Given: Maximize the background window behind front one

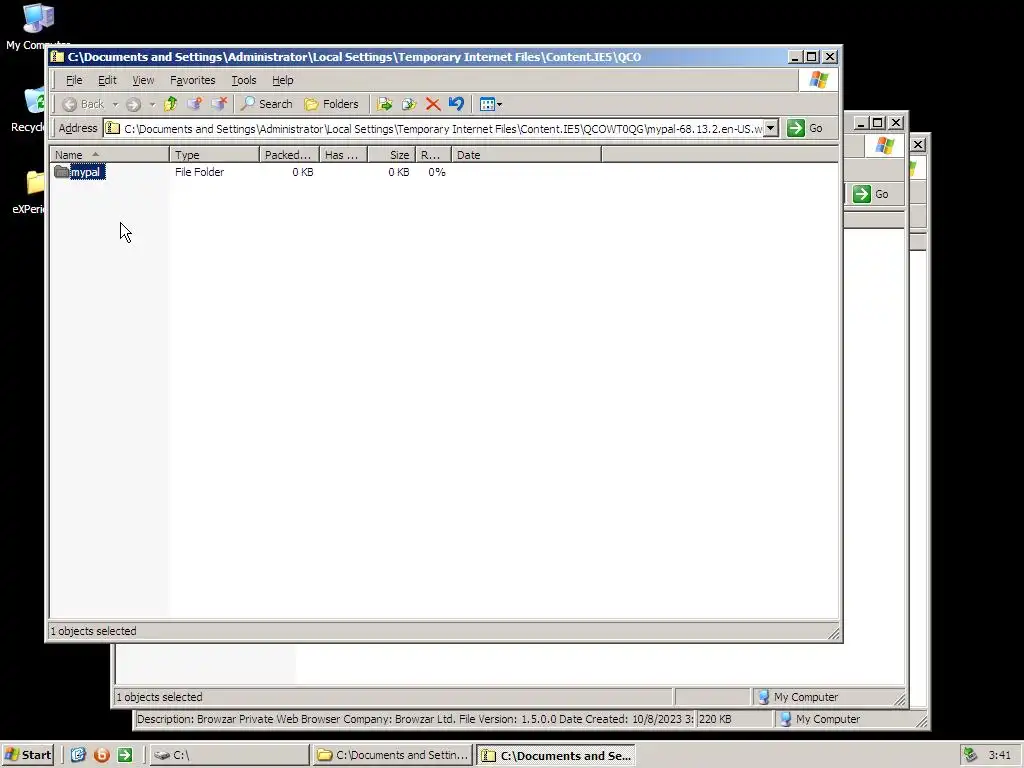Looking at the screenshot, I should click(x=878, y=122).
